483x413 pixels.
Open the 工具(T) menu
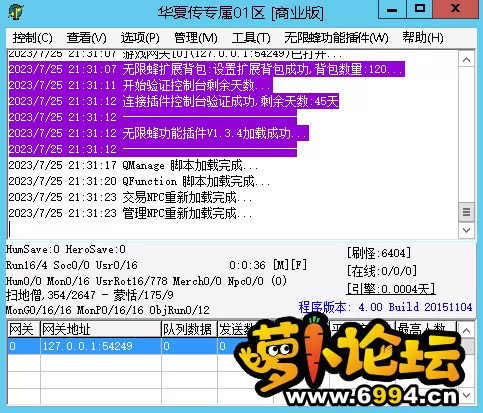251,38
